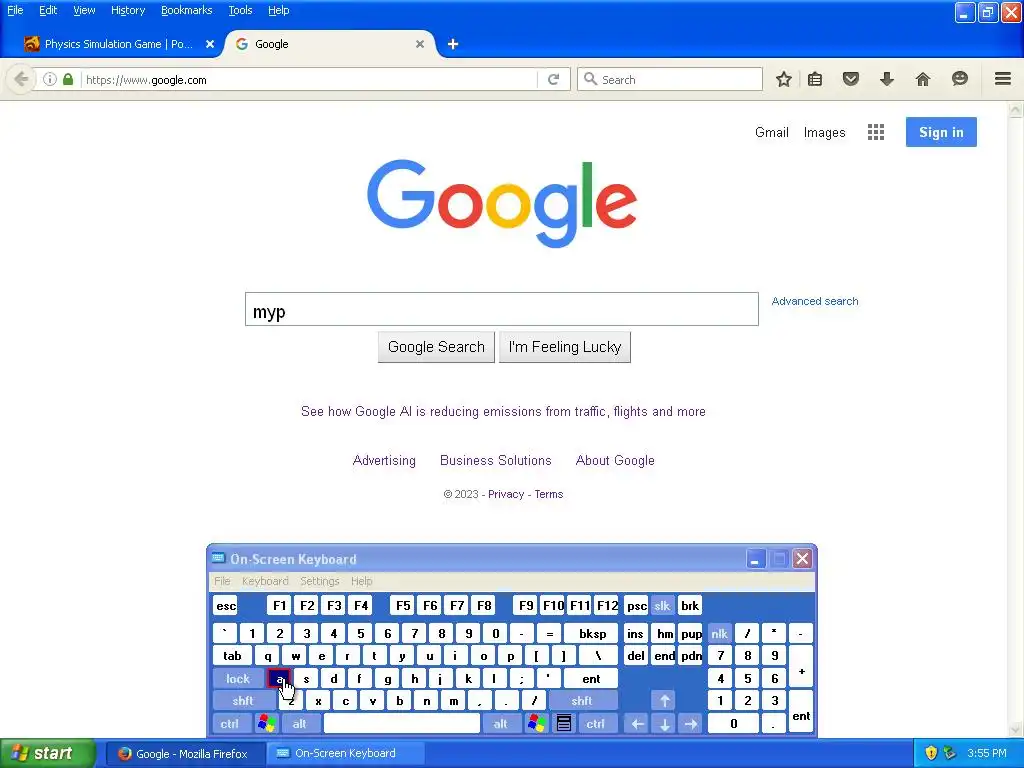Click the tab key on keyboard
This screenshot has height=768, width=1024.
click(232, 656)
